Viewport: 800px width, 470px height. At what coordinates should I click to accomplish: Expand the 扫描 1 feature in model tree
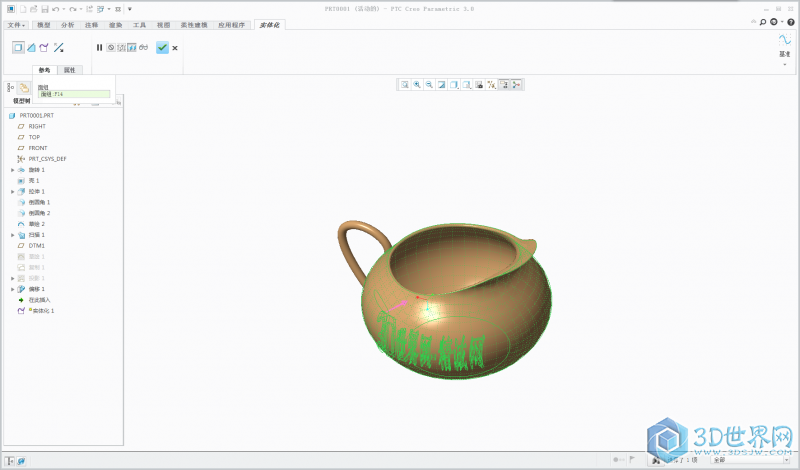tap(12, 235)
